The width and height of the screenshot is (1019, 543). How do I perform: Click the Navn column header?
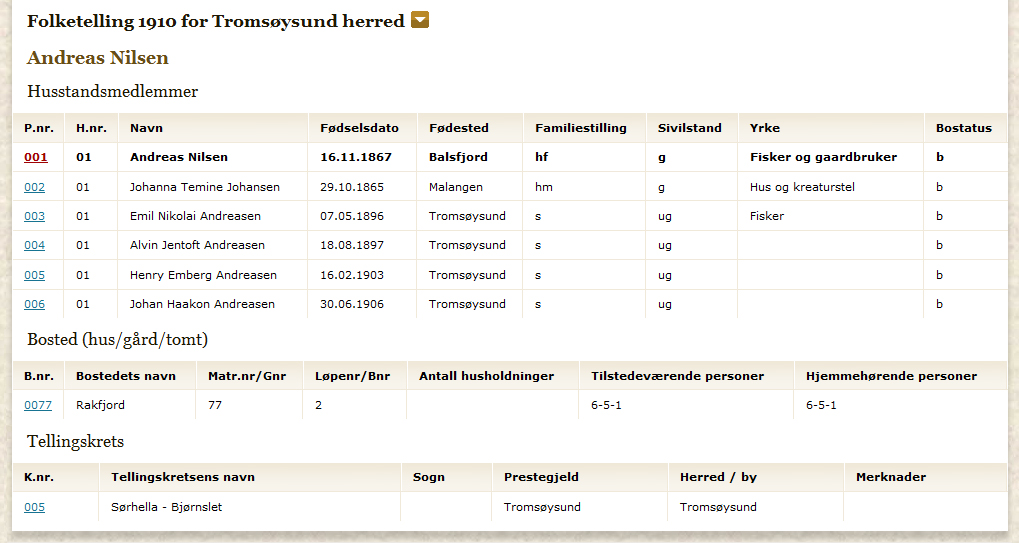click(146, 128)
